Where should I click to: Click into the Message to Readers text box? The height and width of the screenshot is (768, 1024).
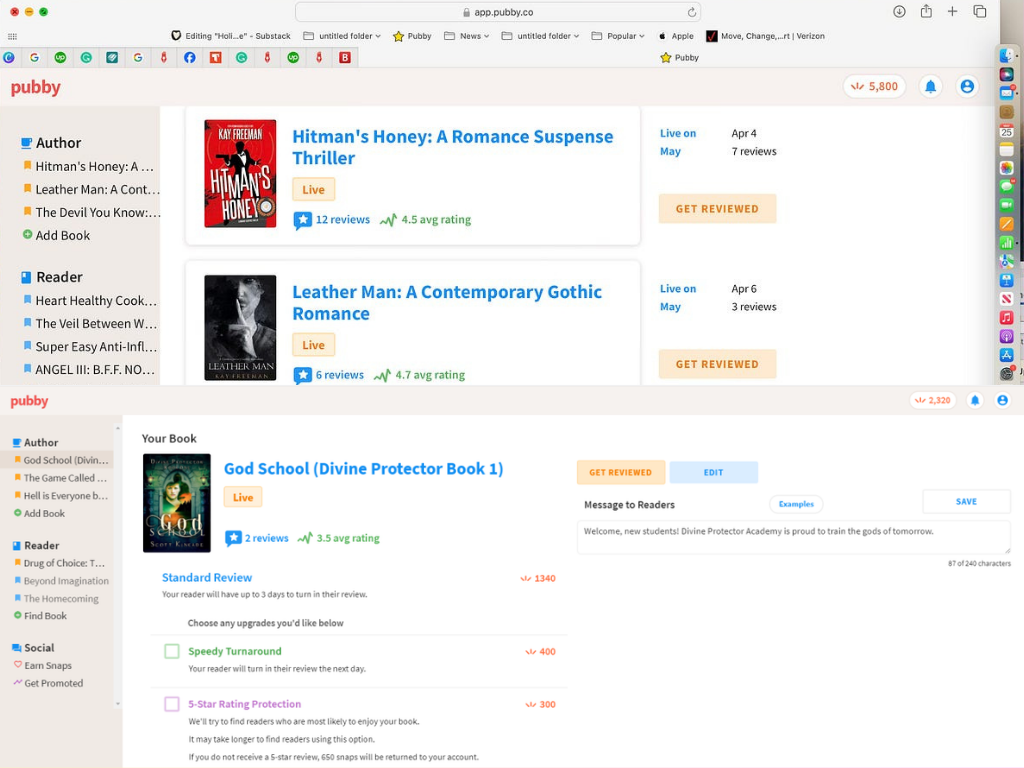pos(793,537)
